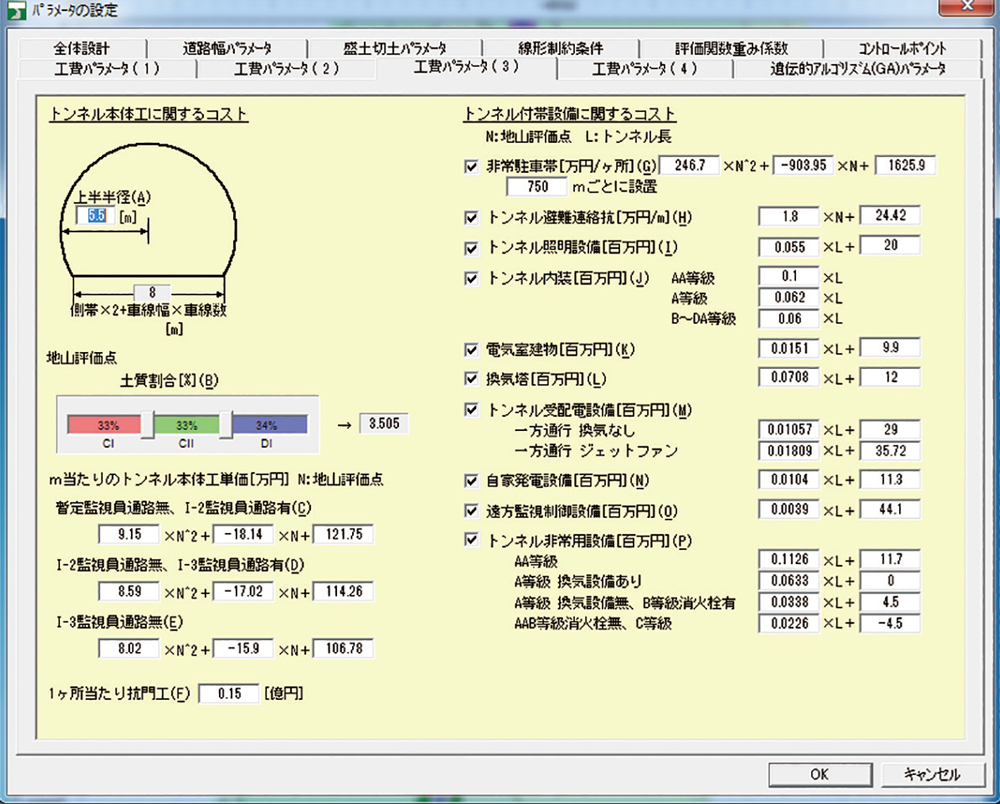The width and height of the screenshot is (1000, 804).
Task: Click the app icon in the dialog title bar
Action: pos(15,11)
